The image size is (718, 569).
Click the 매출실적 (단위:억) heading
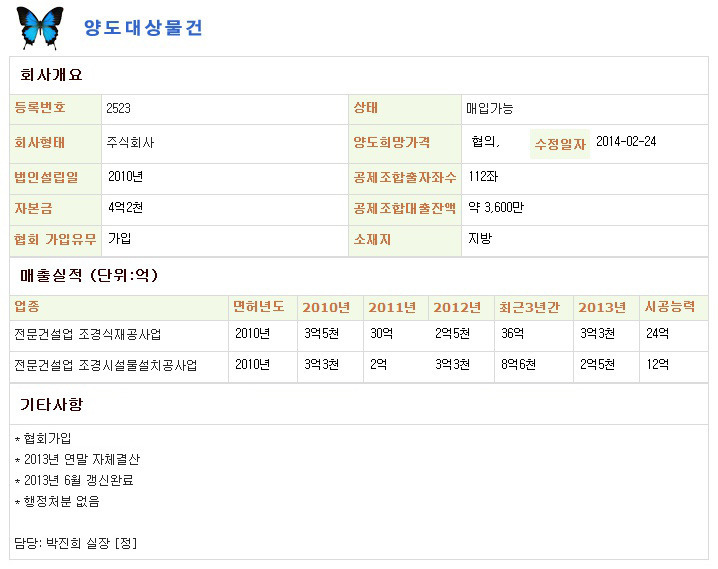point(89,276)
